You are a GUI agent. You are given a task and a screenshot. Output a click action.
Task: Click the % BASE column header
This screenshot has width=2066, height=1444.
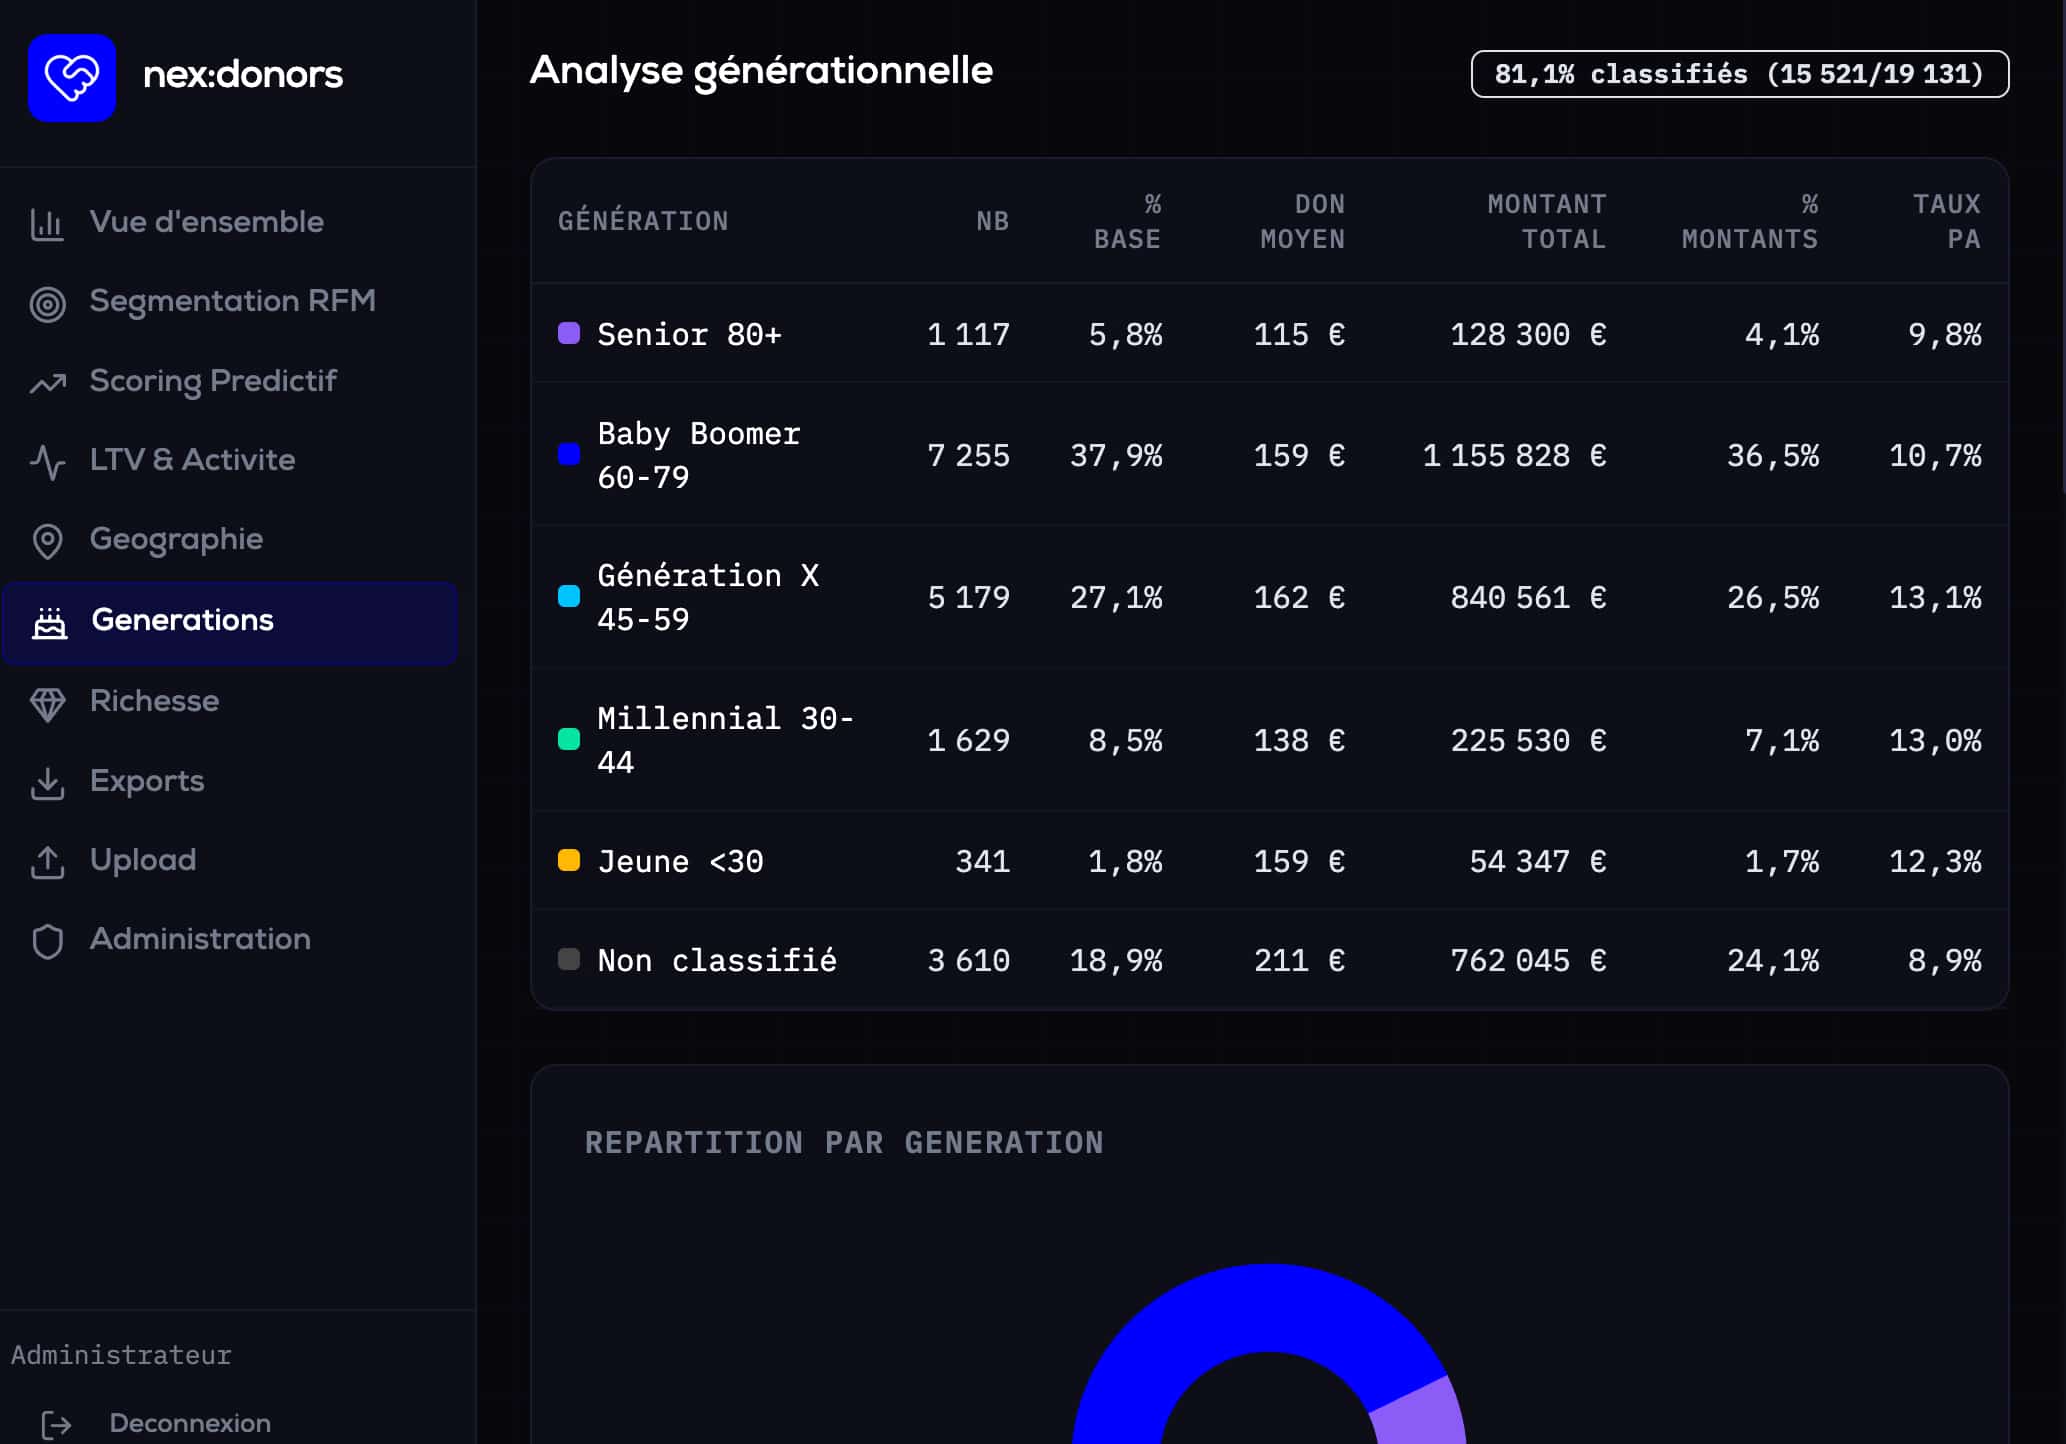click(x=1127, y=221)
